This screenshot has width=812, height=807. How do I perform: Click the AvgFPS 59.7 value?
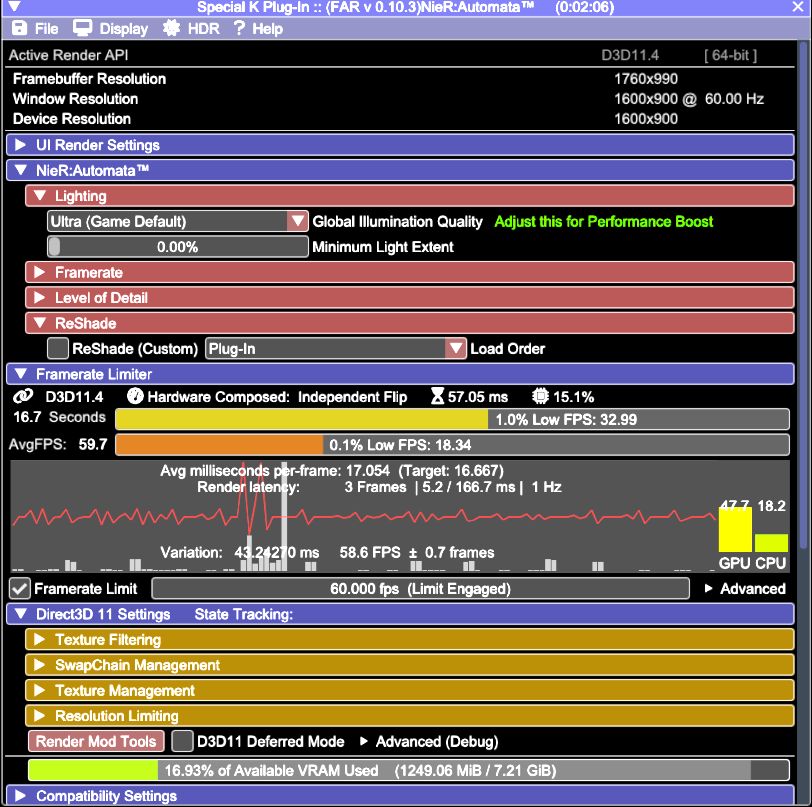point(93,444)
